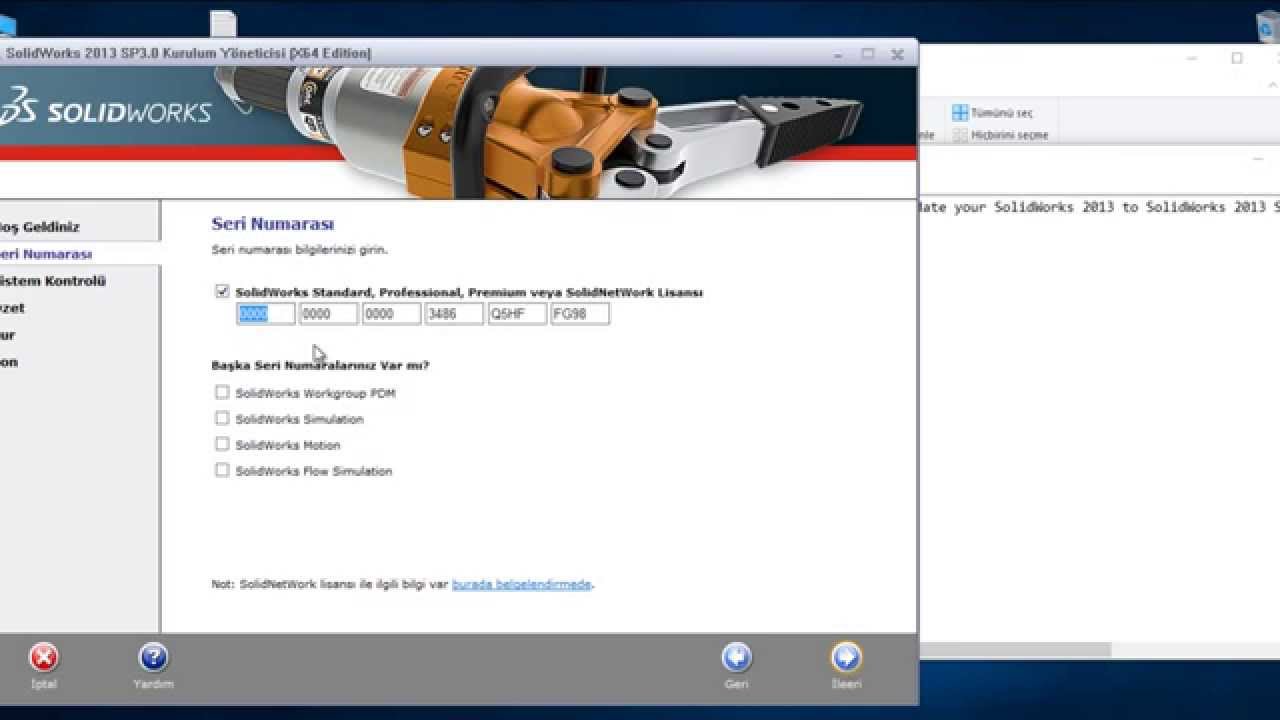Select the Hoş Geldiniz step in sidebar
This screenshot has width=1280, height=720.
pyautogui.click(x=40, y=227)
